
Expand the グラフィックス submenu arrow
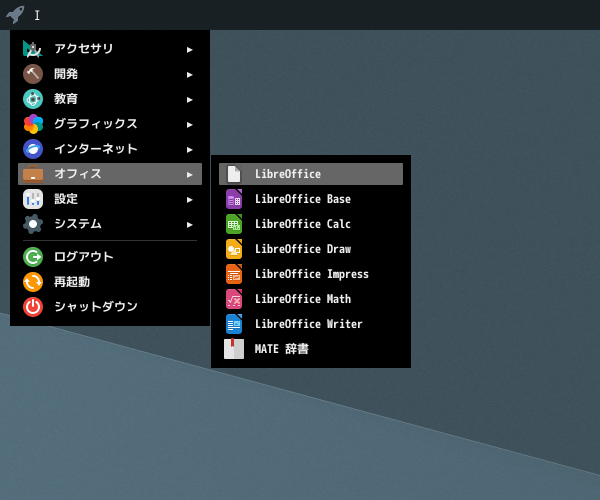click(189, 125)
